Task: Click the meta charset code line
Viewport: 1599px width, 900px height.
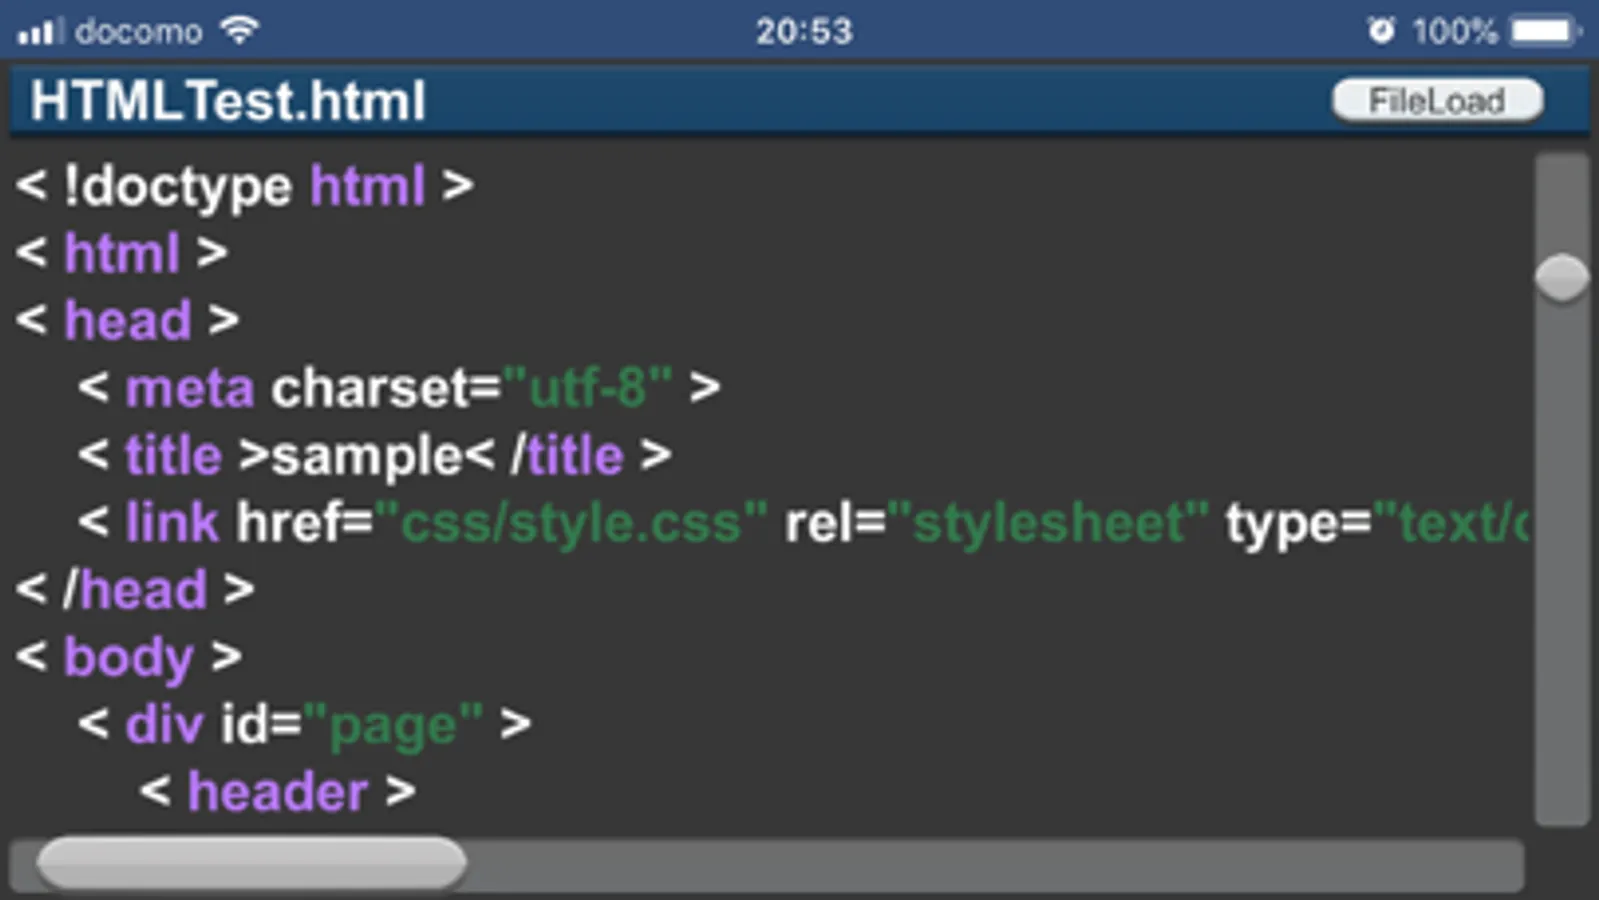Action: pyautogui.click(x=398, y=388)
